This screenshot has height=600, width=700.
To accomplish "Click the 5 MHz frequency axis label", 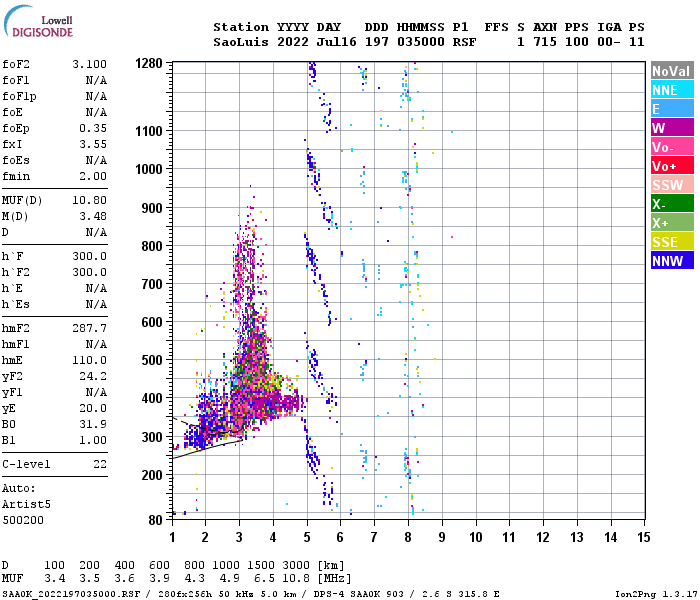I will (307, 537).
